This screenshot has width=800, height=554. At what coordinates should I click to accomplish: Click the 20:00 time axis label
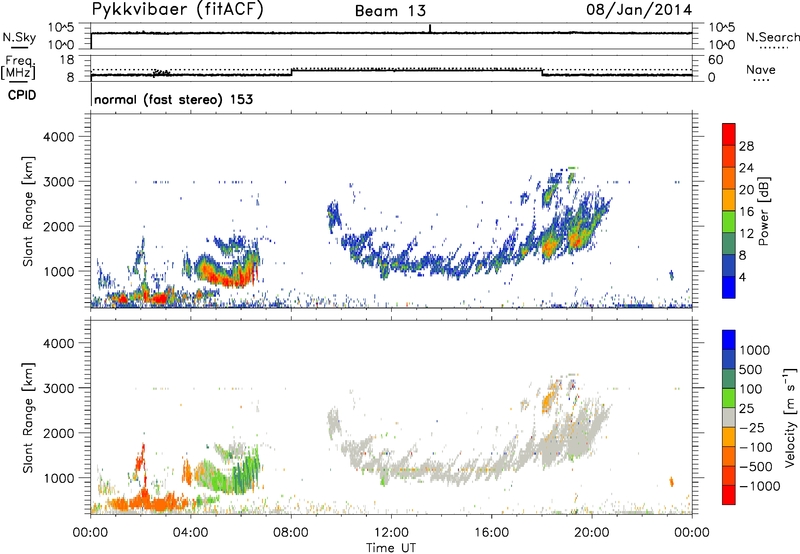tap(592, 533)
